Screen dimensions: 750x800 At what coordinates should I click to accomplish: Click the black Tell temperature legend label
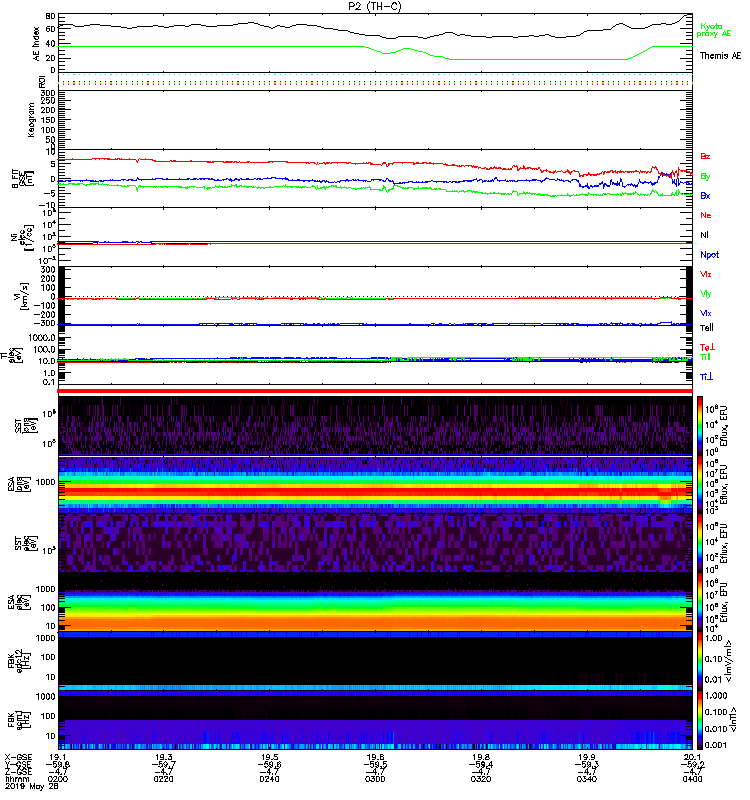(707, 328)
